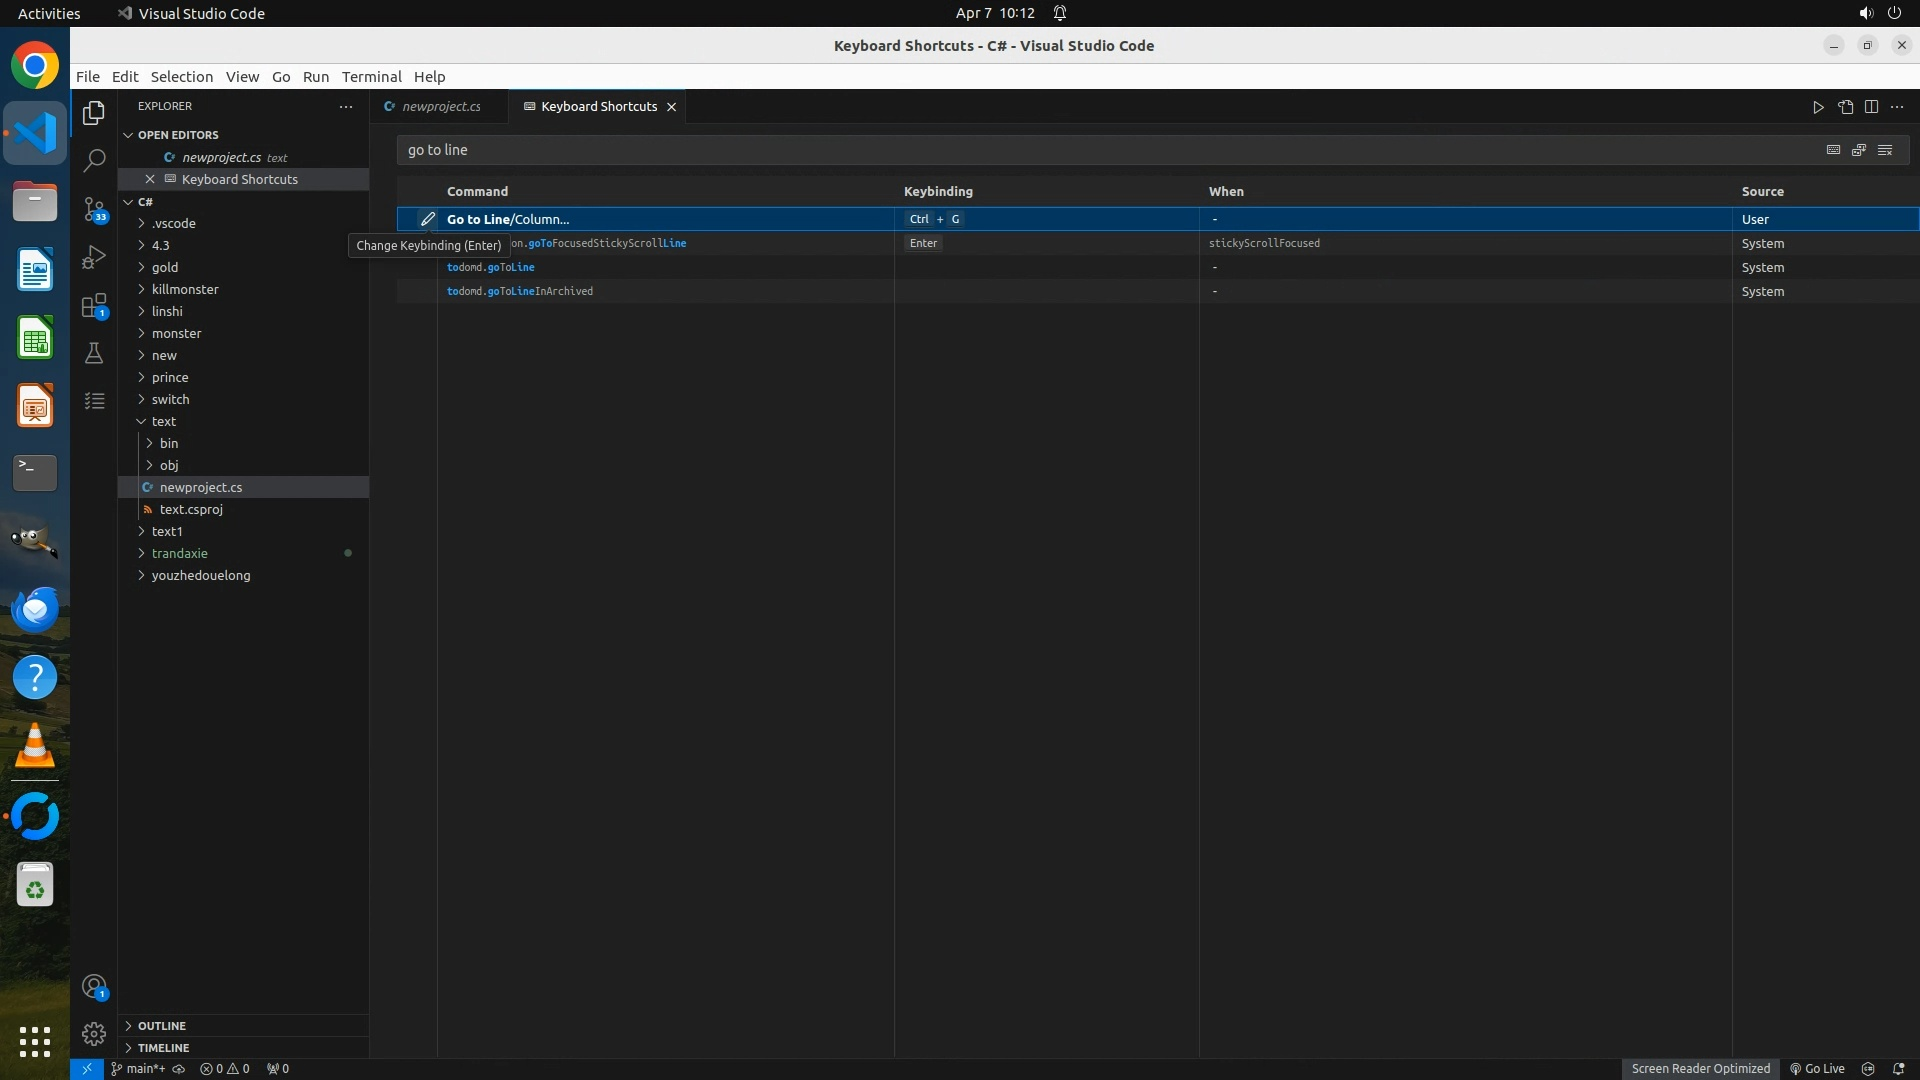The height and width of the screenshot is (1080, 1920).
Task: Expand the OUTLINE section
Action: point(161,1025)
